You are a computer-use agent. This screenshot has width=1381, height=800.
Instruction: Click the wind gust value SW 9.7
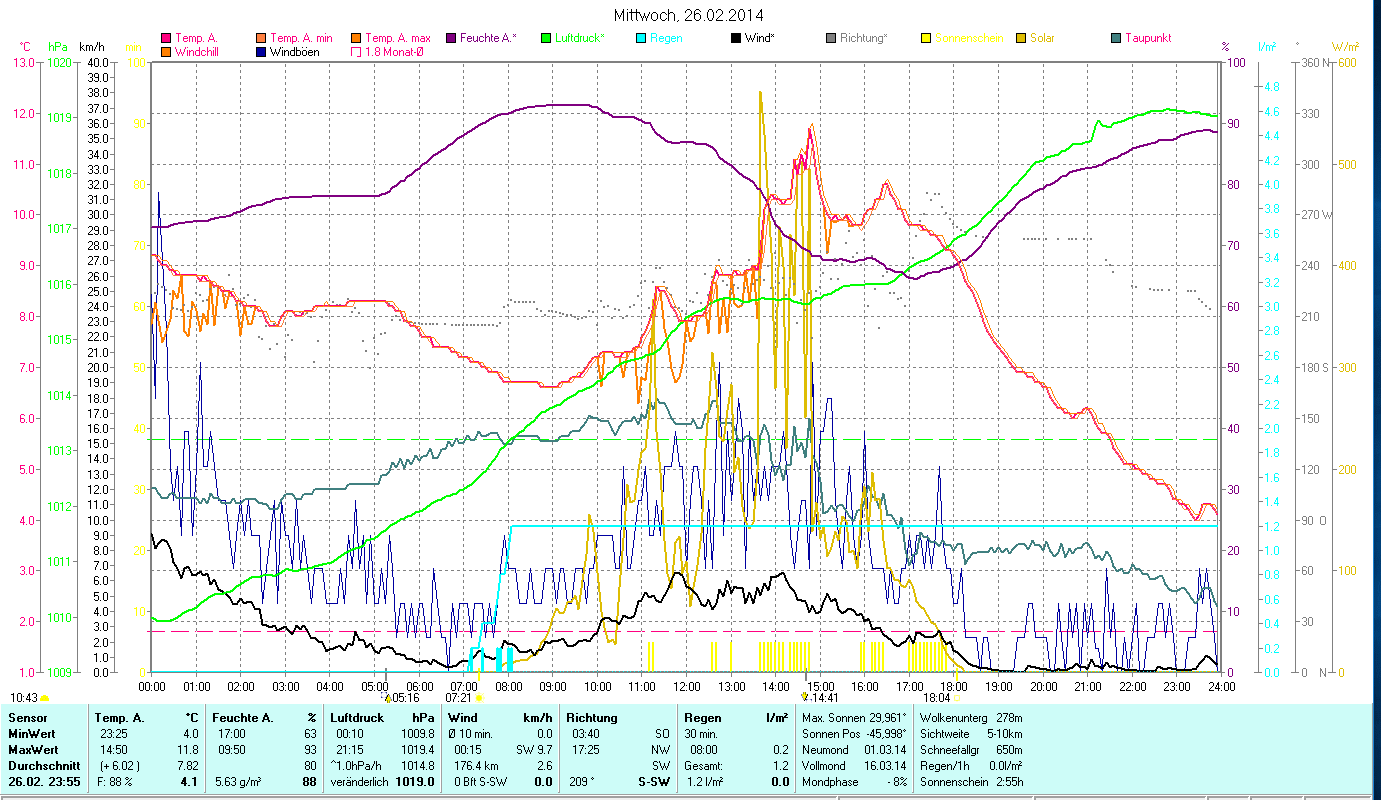pyautogui.click(x=535, y=750)
